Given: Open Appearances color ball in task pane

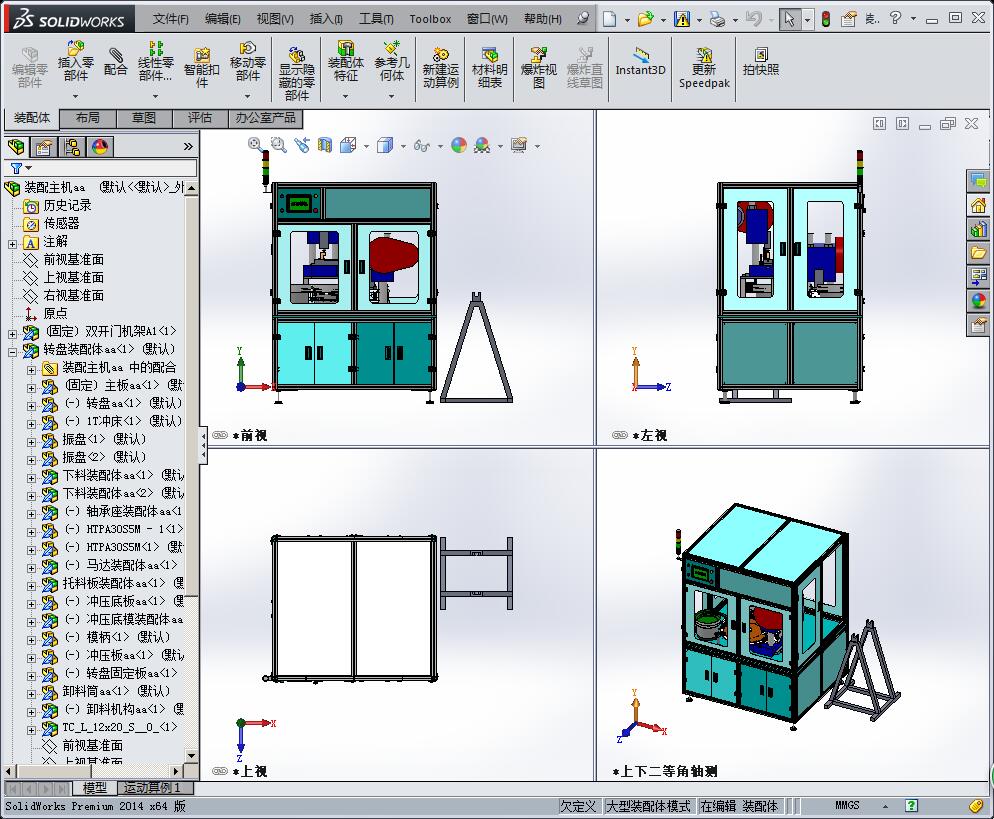Looking at the screenshot, I should 978,300.
